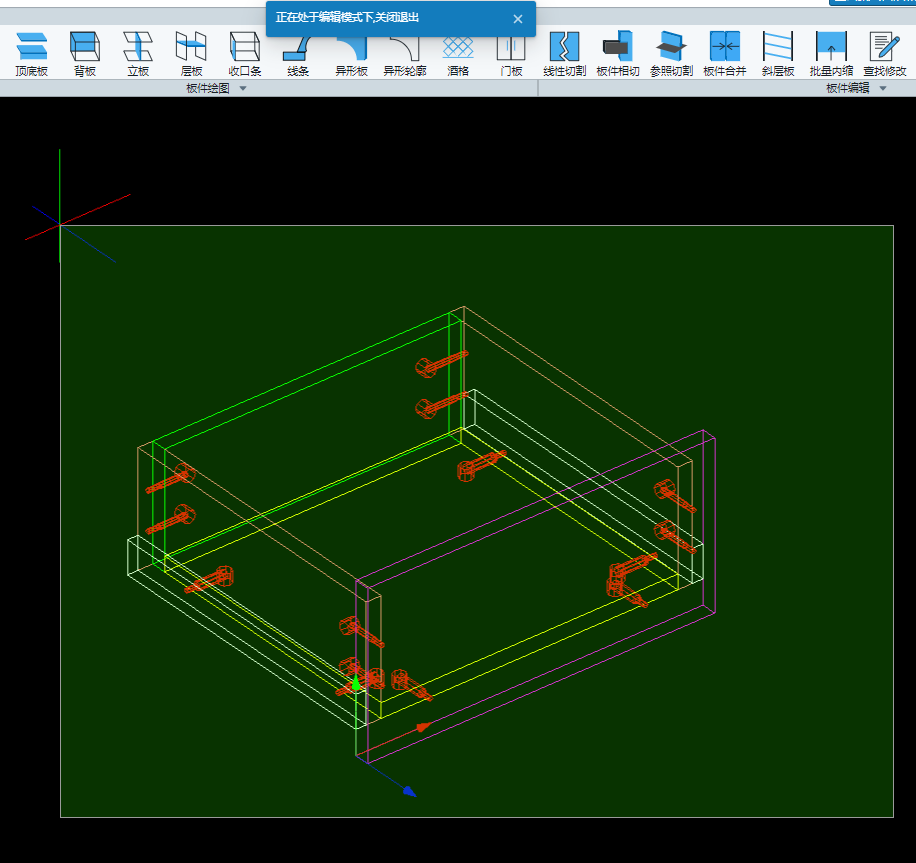Select the 参照切割 reference cut tool
This screenshot has width=916, height=863.
pos(671,53)
